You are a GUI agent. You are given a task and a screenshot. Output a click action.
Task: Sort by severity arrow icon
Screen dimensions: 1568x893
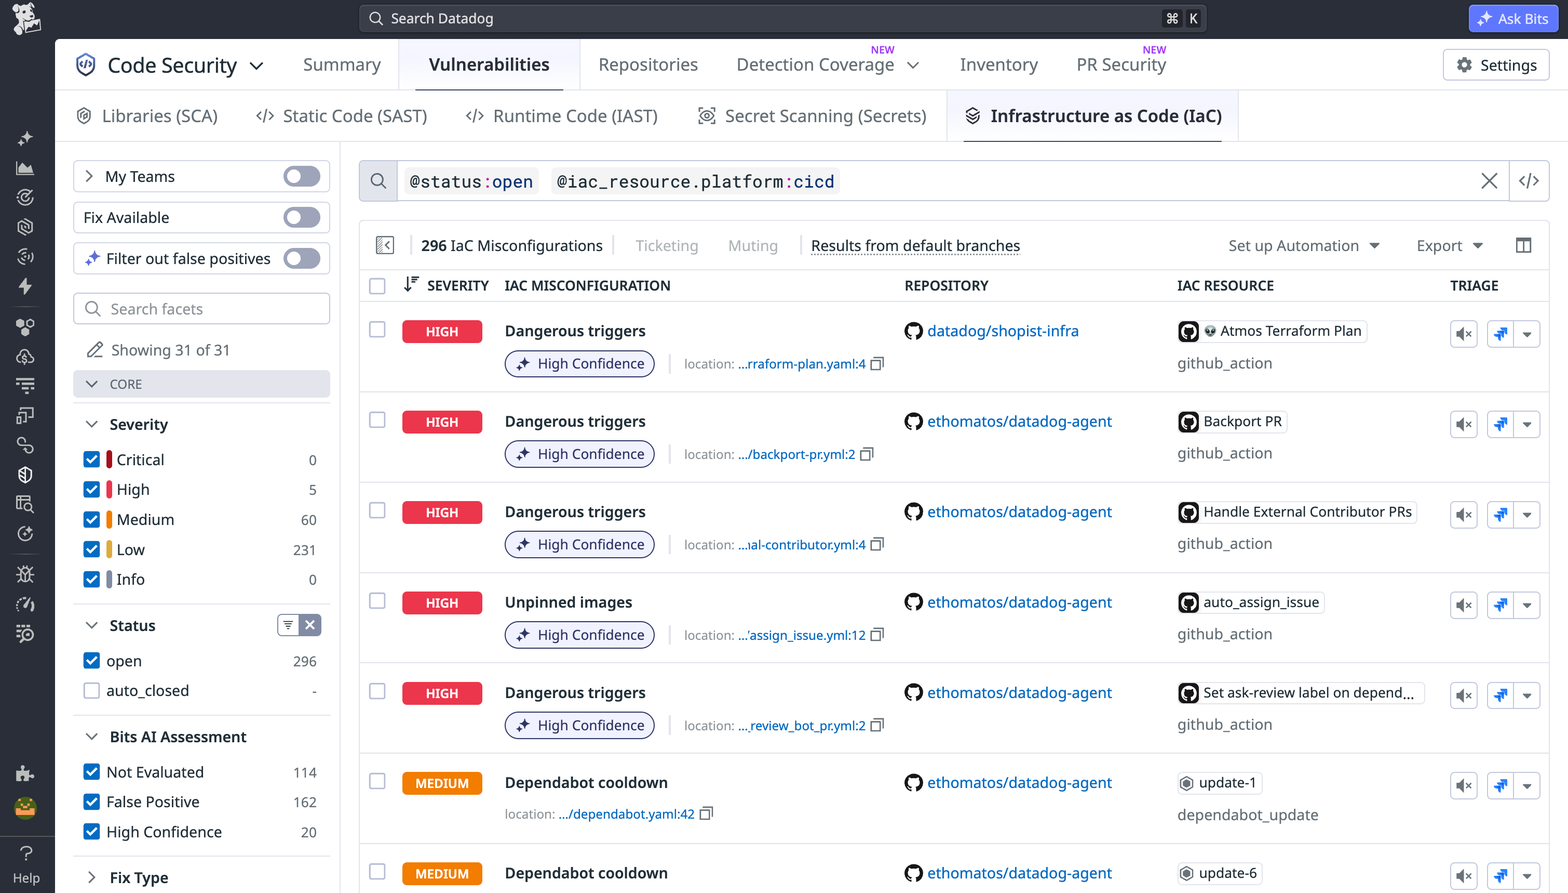coord(411,285)
